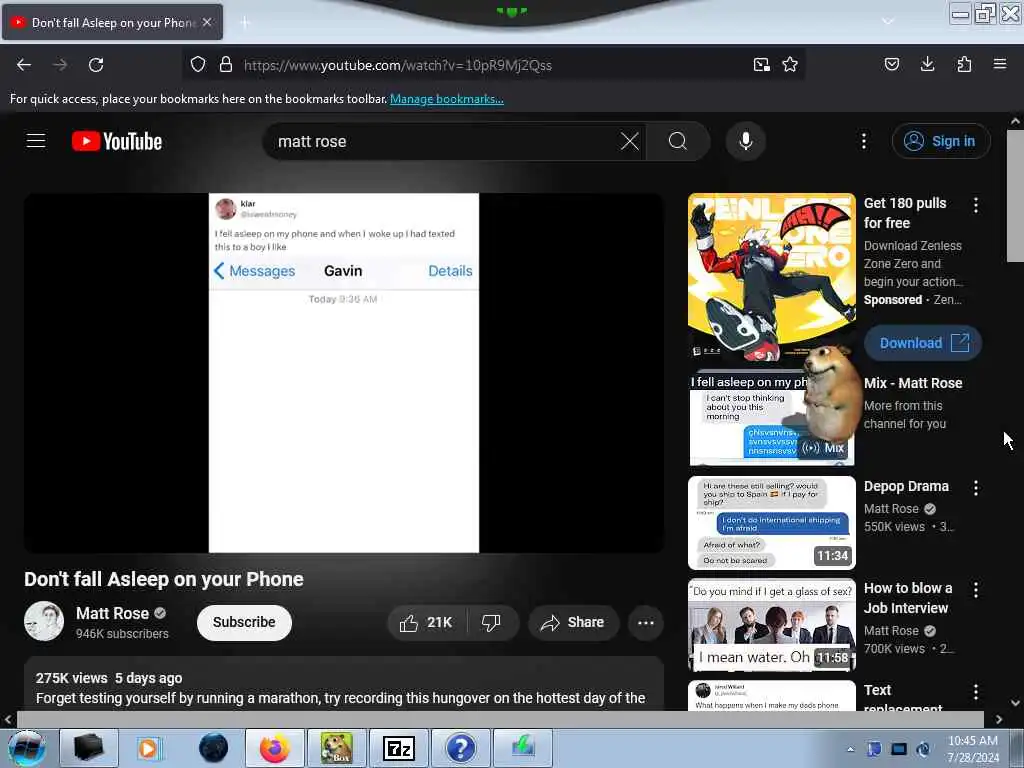Open the Depop Drama video thumbnail
Image resolution: width=1024 pixels, height=768 pixels.
(x=771, y=522)
